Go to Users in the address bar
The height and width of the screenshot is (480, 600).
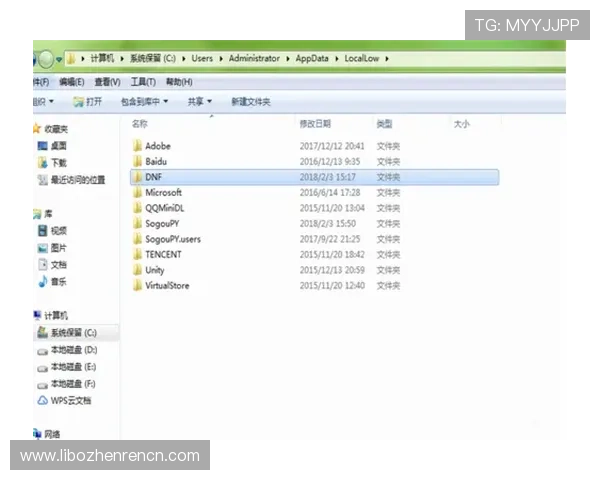[202, 59]
